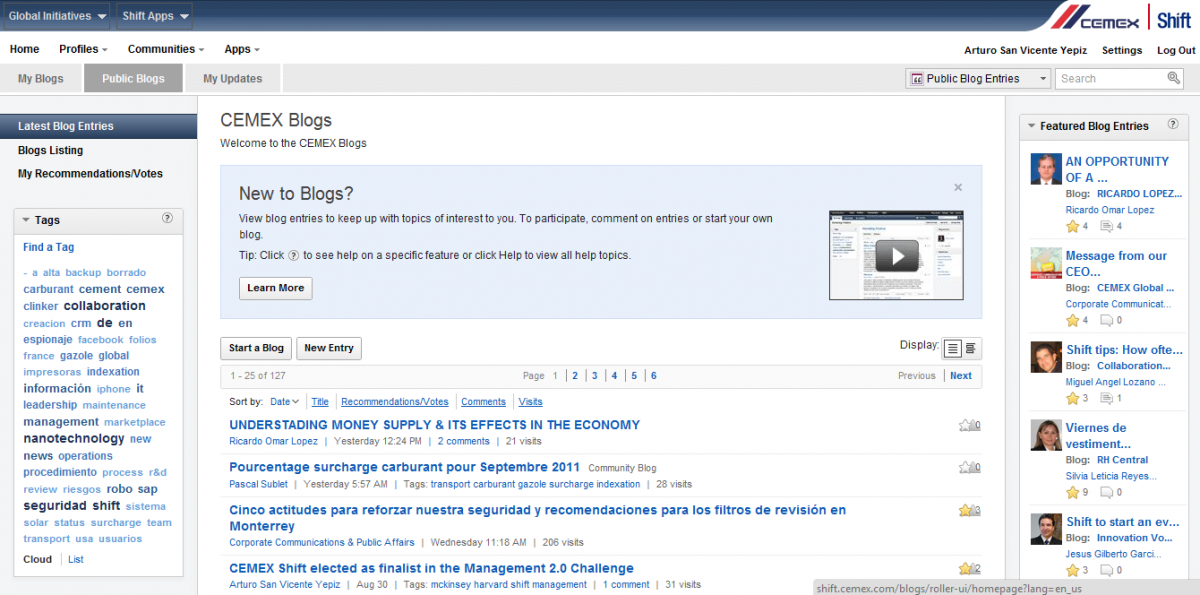Go to page 6
The image size is (1200, 595).
[x=654, y=376]
